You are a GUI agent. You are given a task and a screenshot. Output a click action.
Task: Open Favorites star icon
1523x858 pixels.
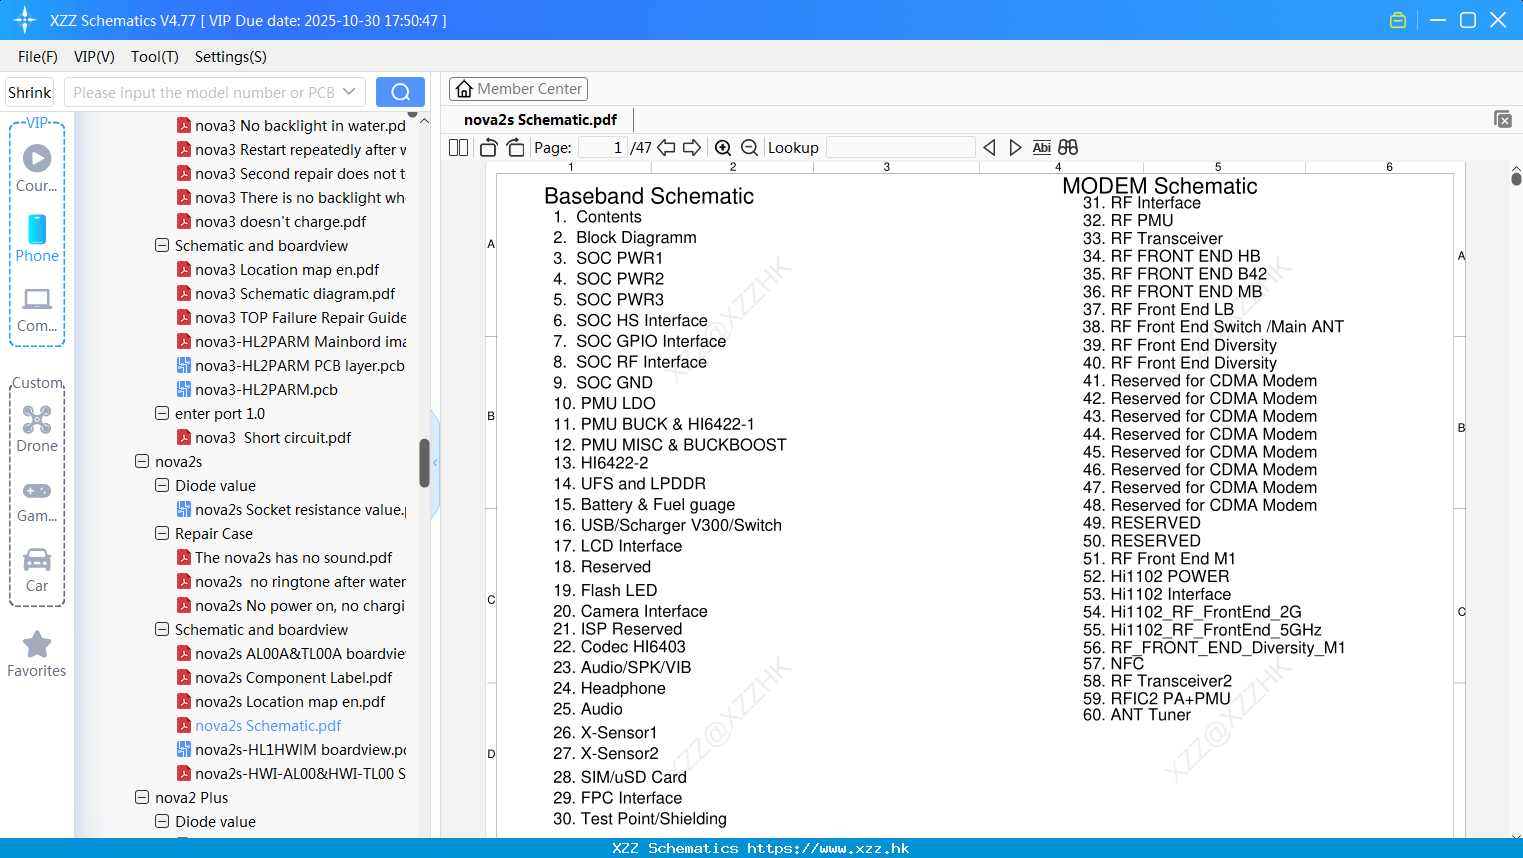(x=37, y=644)
